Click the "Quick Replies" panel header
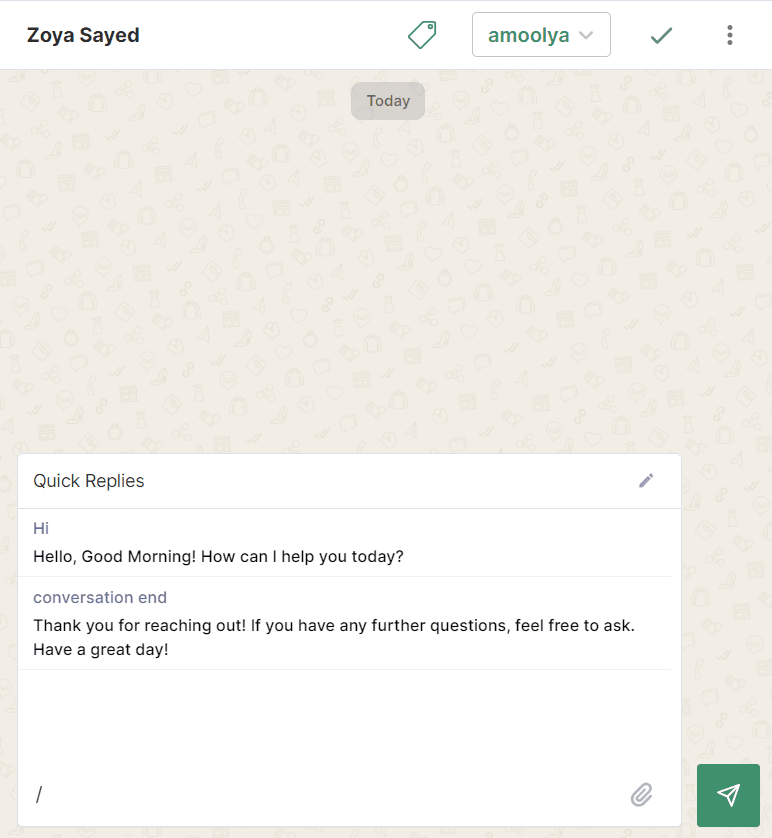 [88, 480]
